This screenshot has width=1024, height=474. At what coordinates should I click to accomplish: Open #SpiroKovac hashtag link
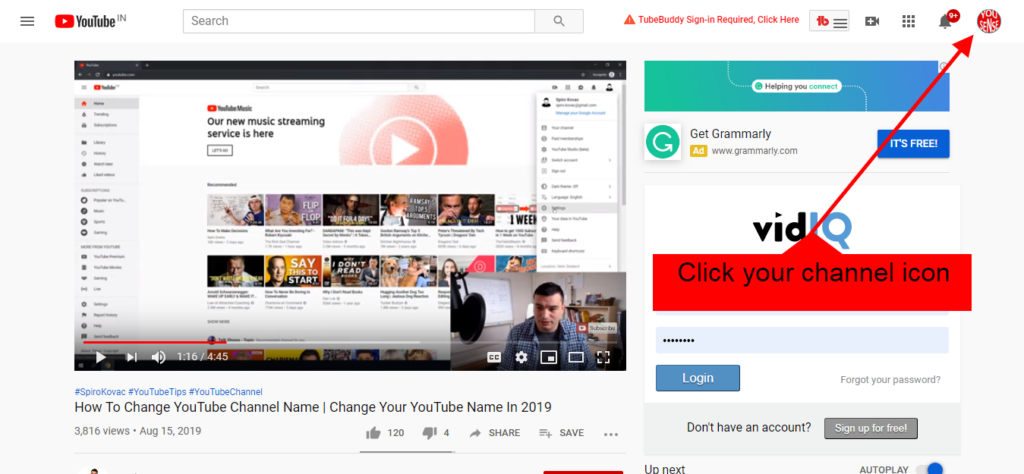point(100,392)
